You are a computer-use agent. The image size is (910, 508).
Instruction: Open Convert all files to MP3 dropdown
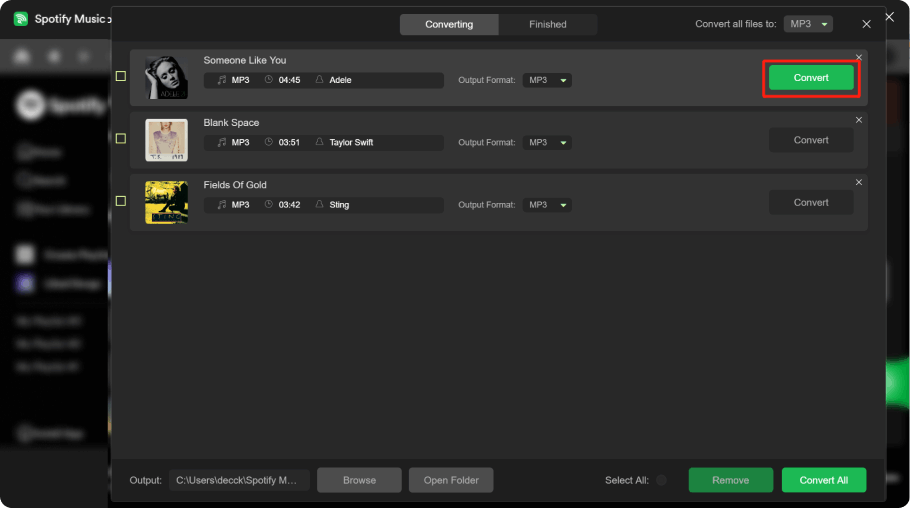[808, 24]
